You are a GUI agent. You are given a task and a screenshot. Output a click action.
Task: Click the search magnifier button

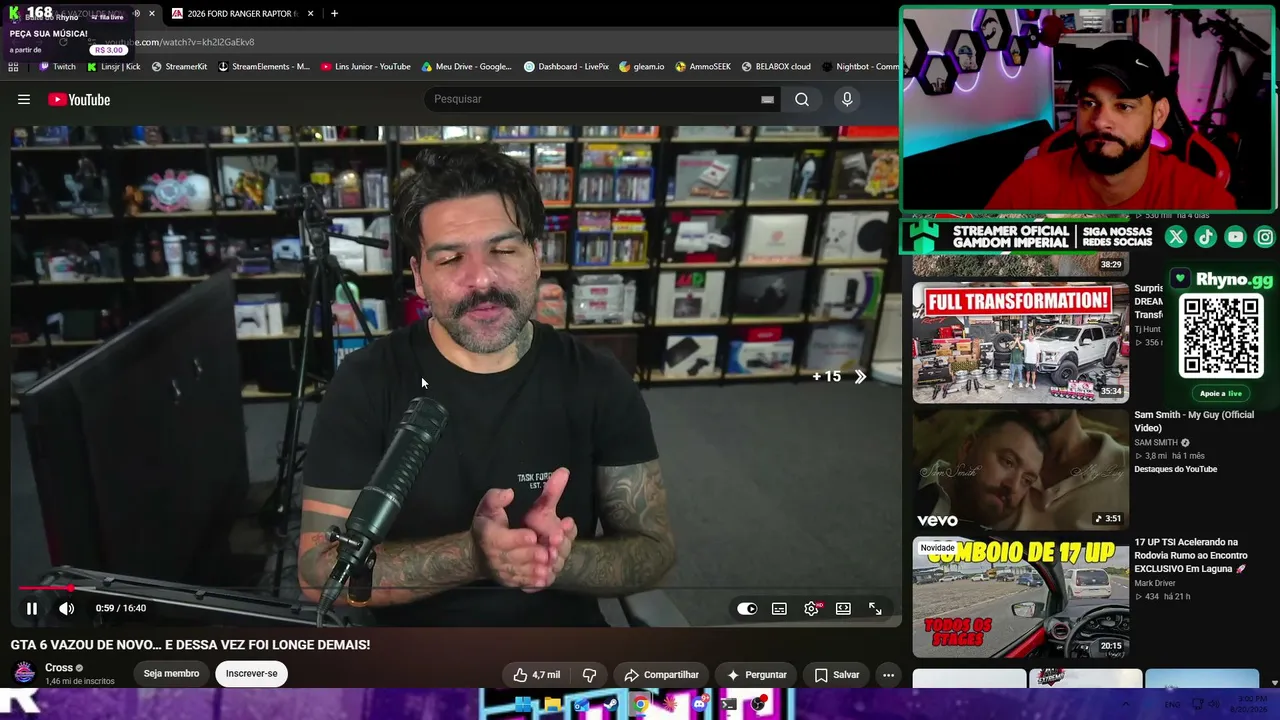click(x=802, y=99)
